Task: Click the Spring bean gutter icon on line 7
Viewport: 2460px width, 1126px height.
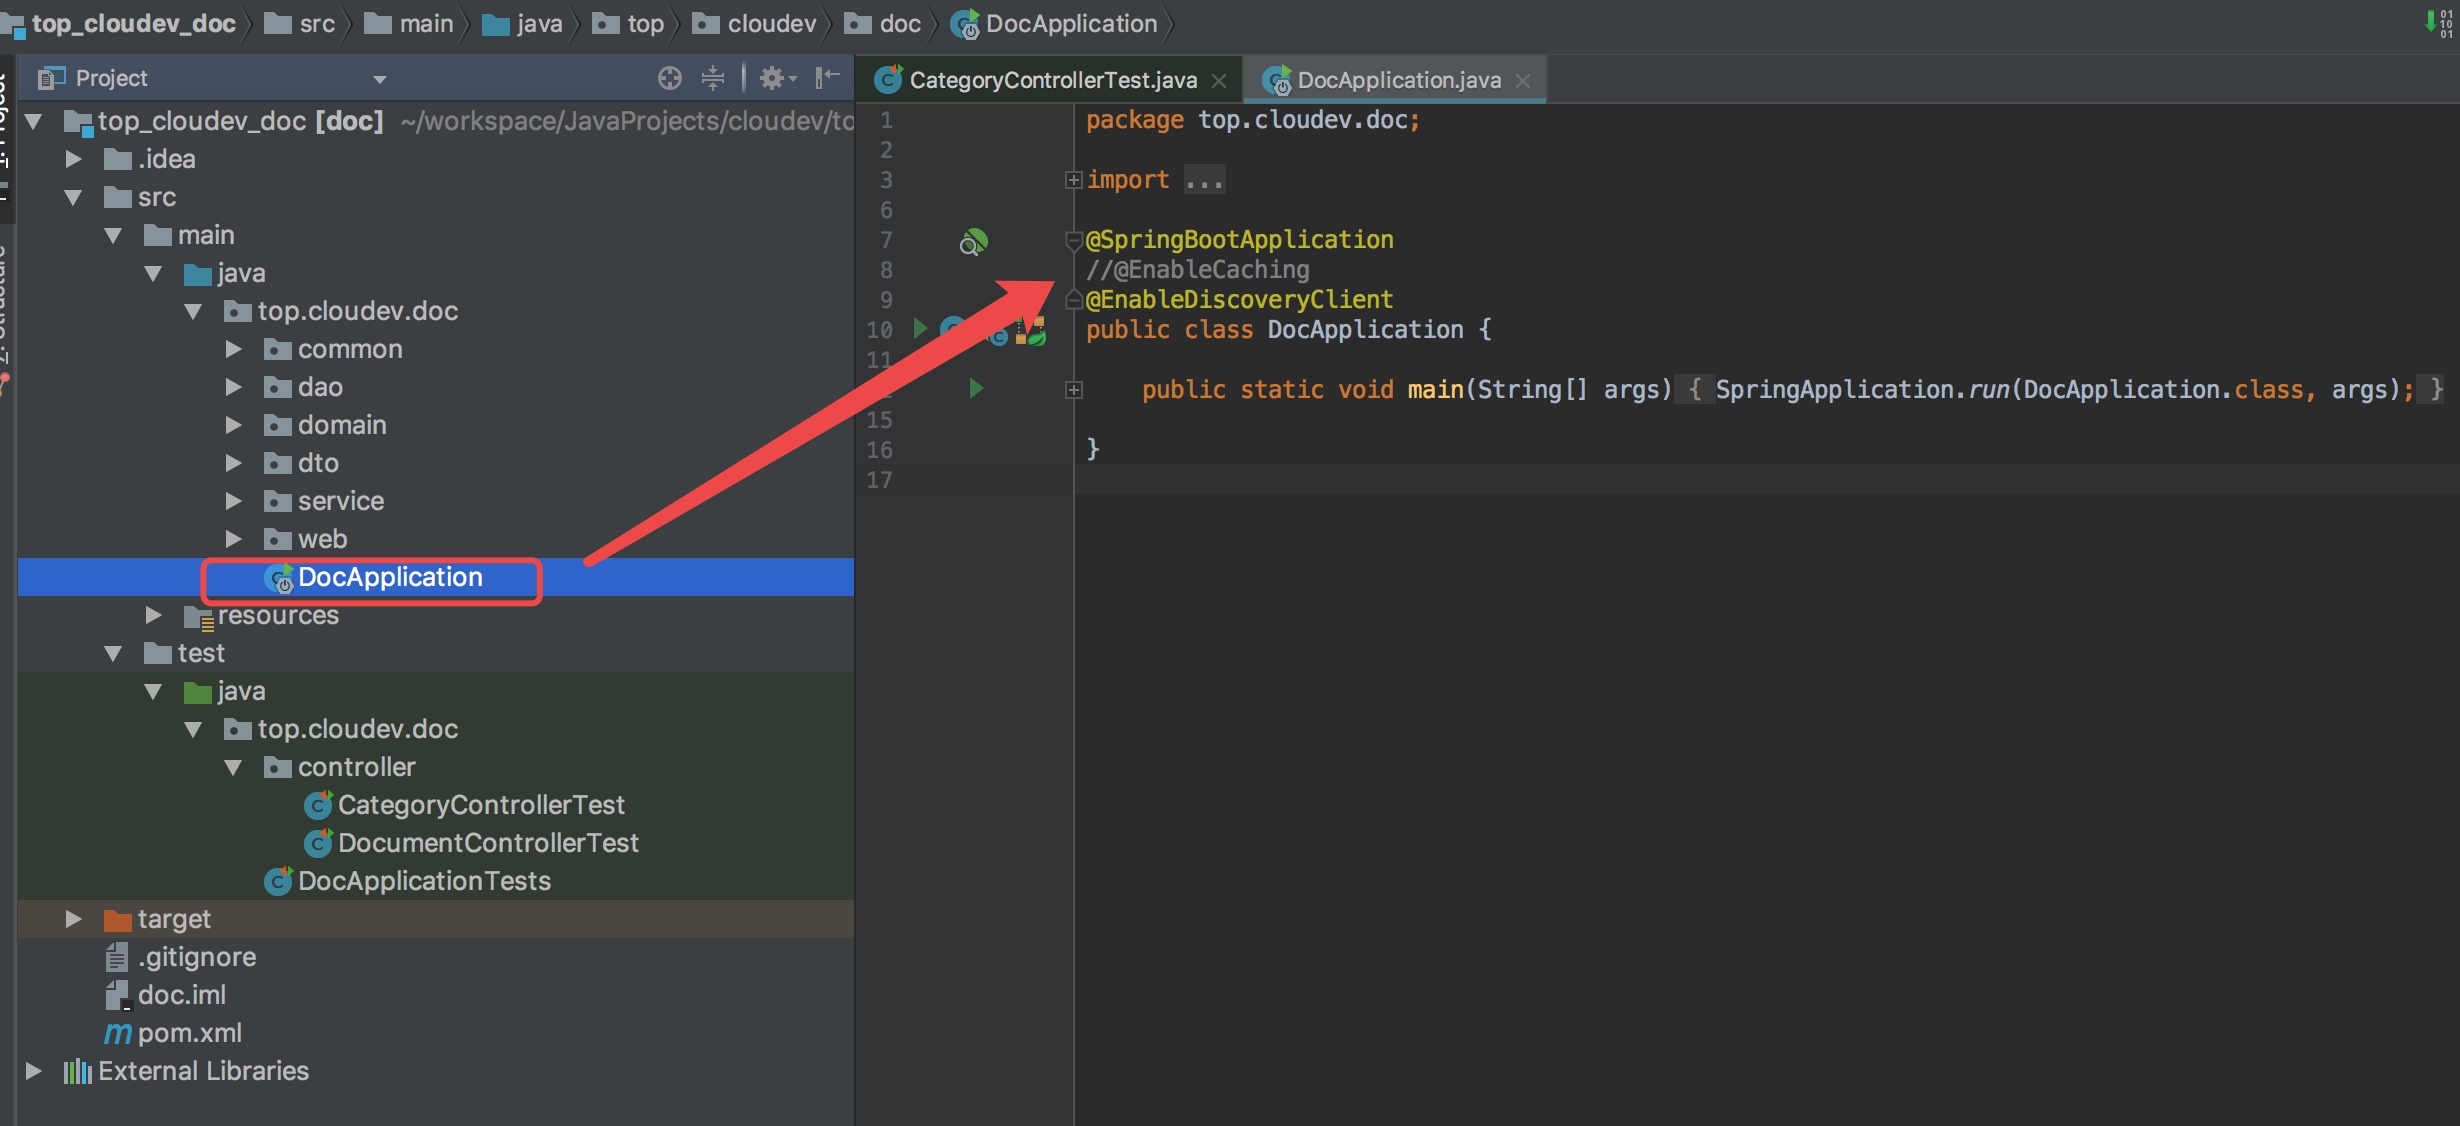Action: 973,242
